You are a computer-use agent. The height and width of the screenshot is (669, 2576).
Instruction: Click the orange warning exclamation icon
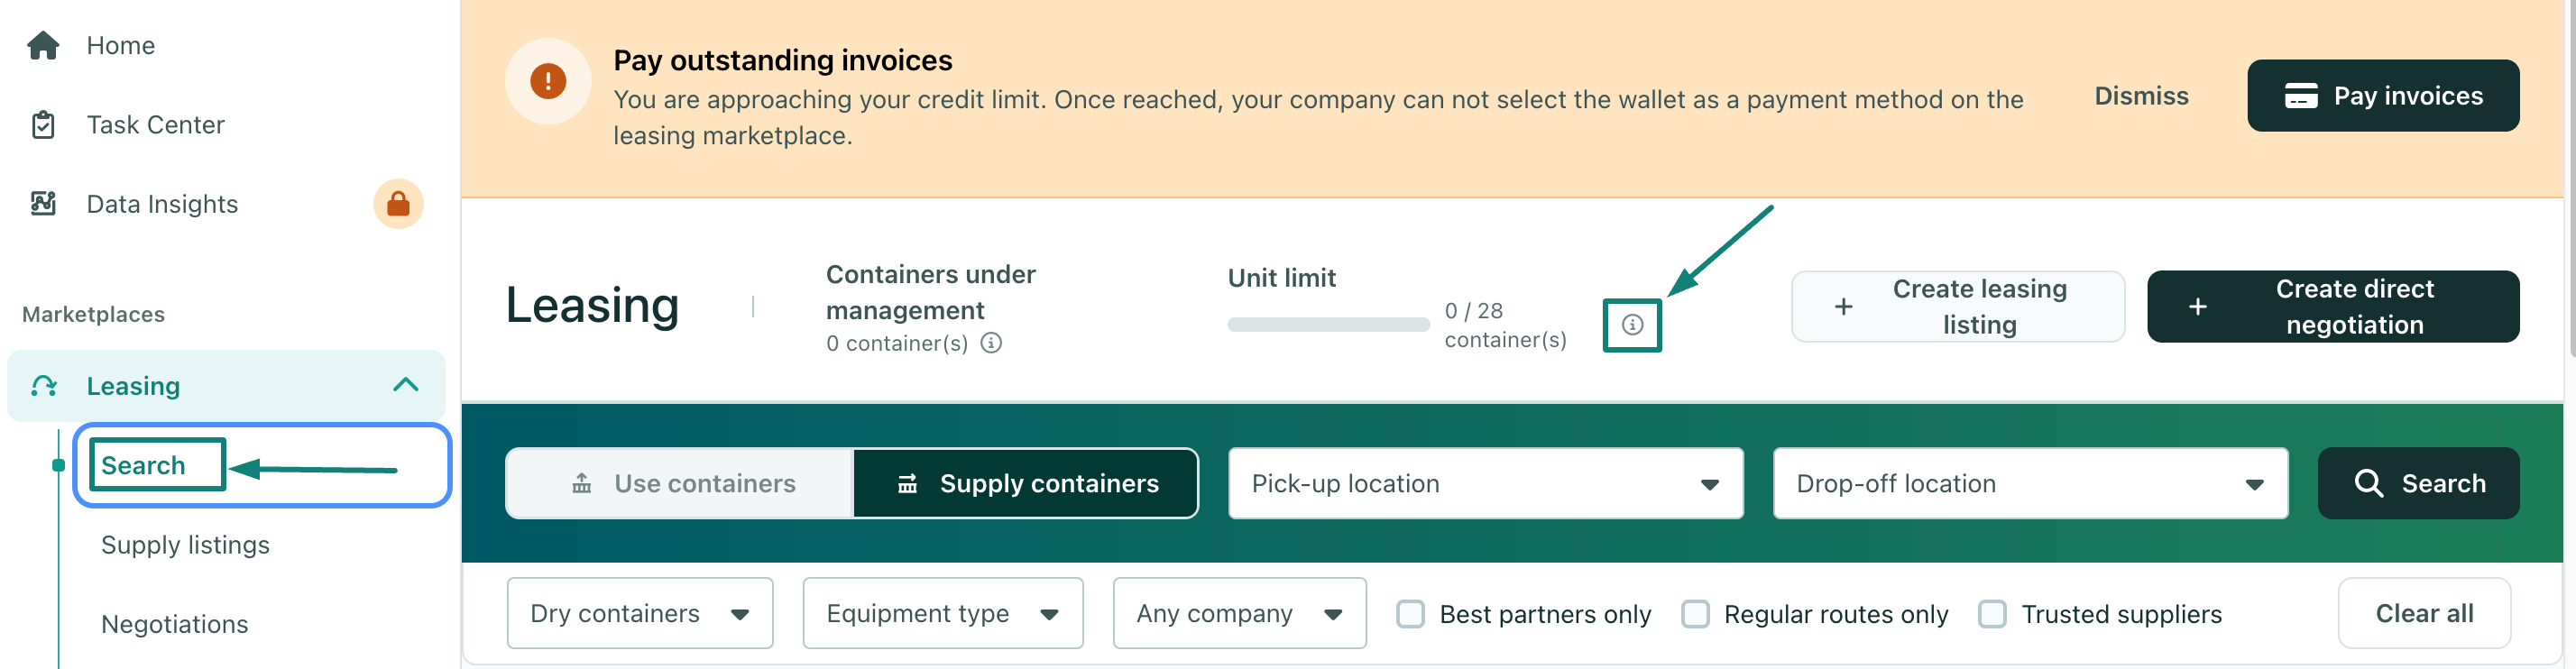tap(547, 81)
